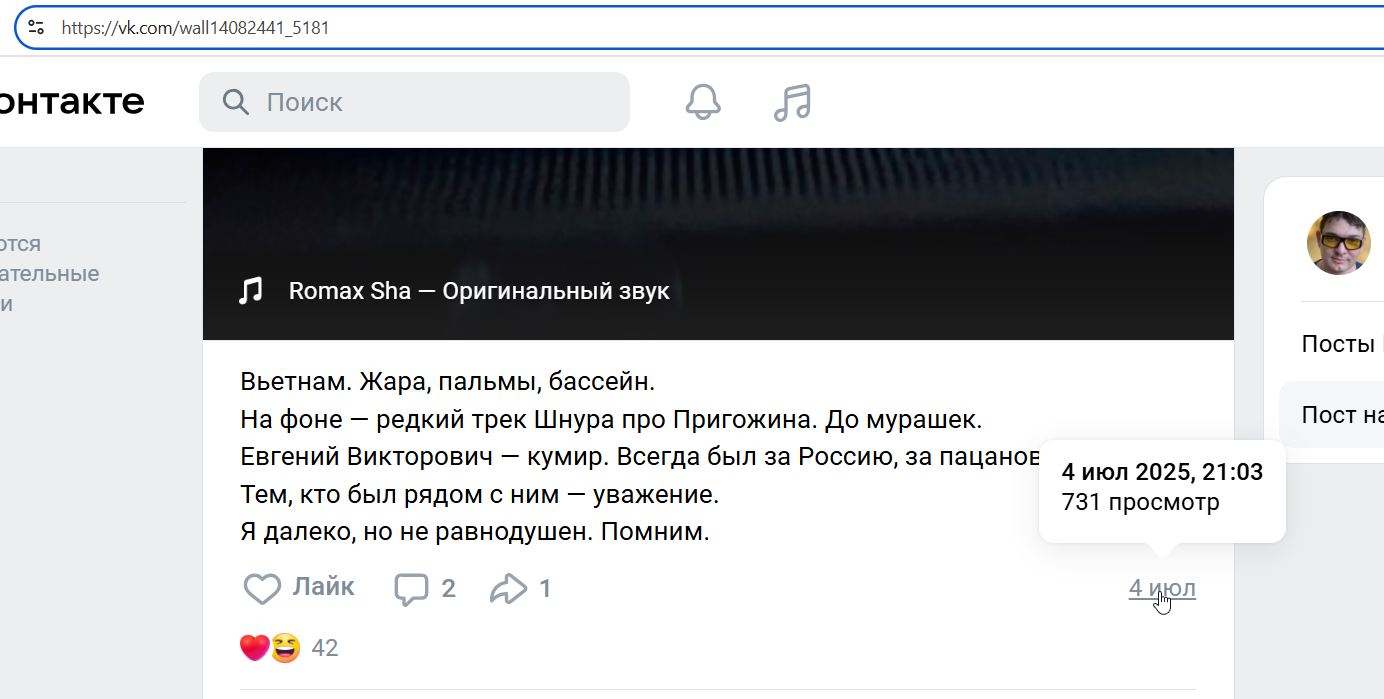Open notifications bell in header
This screenshot has width=1384, height=699.
click(x=703, y=102)
